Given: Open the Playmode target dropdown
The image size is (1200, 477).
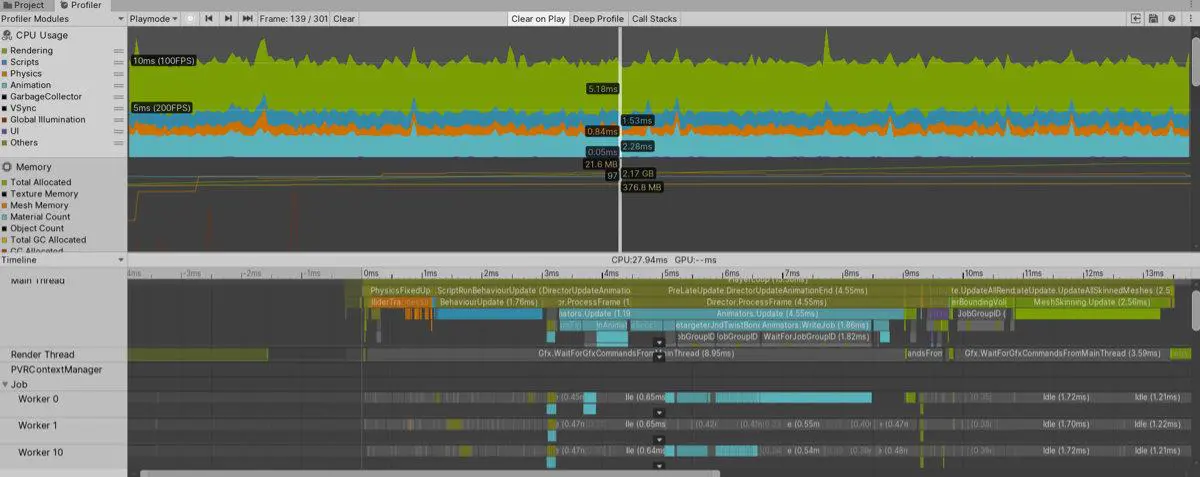Looking at the screenshot, I should tap(154, 19).
